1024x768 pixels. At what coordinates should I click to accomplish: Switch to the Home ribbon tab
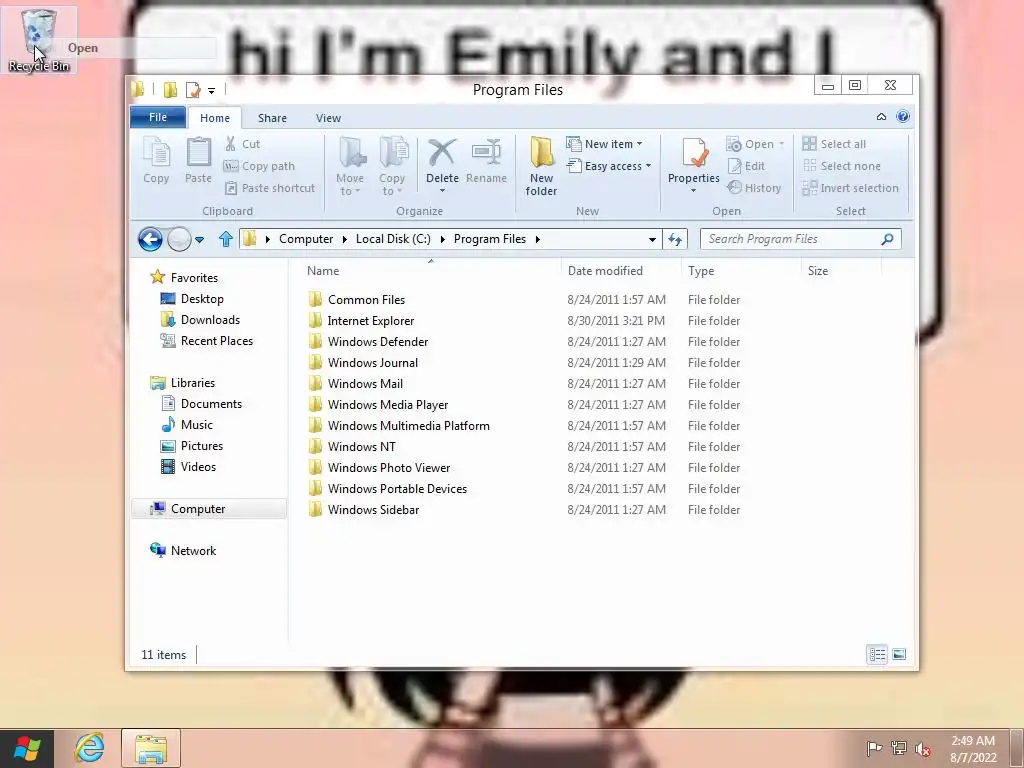click(x=215, y=118)
